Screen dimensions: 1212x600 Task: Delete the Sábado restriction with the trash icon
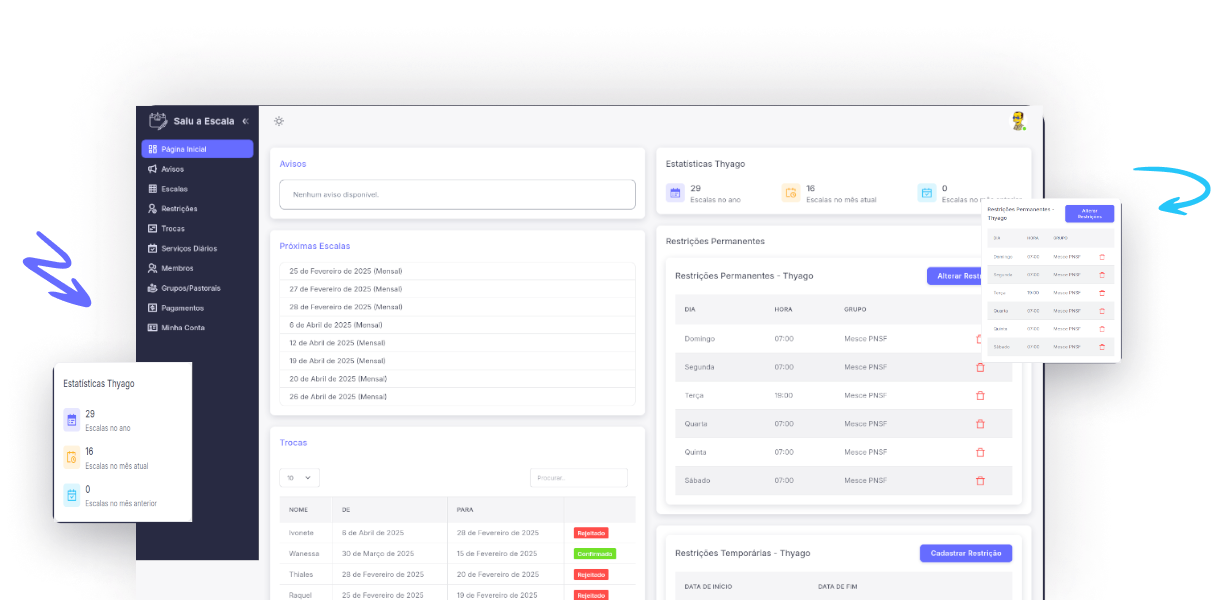pos(980,480)
